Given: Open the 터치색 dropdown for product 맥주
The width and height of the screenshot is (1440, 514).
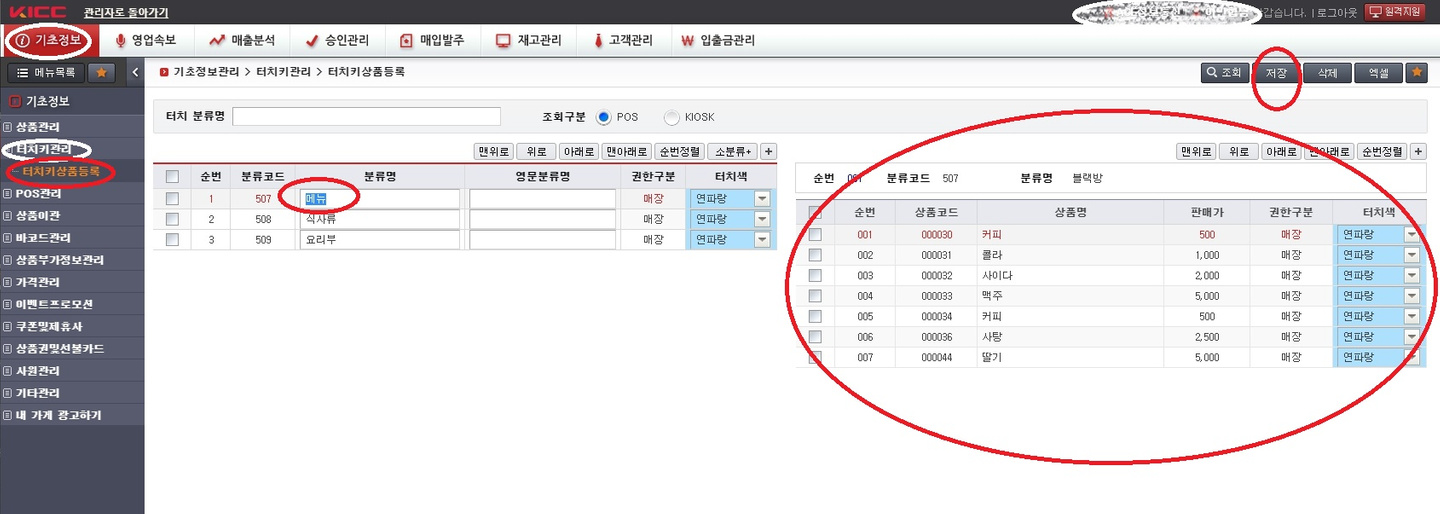Looking at the screenshot, I should 1411,296.
